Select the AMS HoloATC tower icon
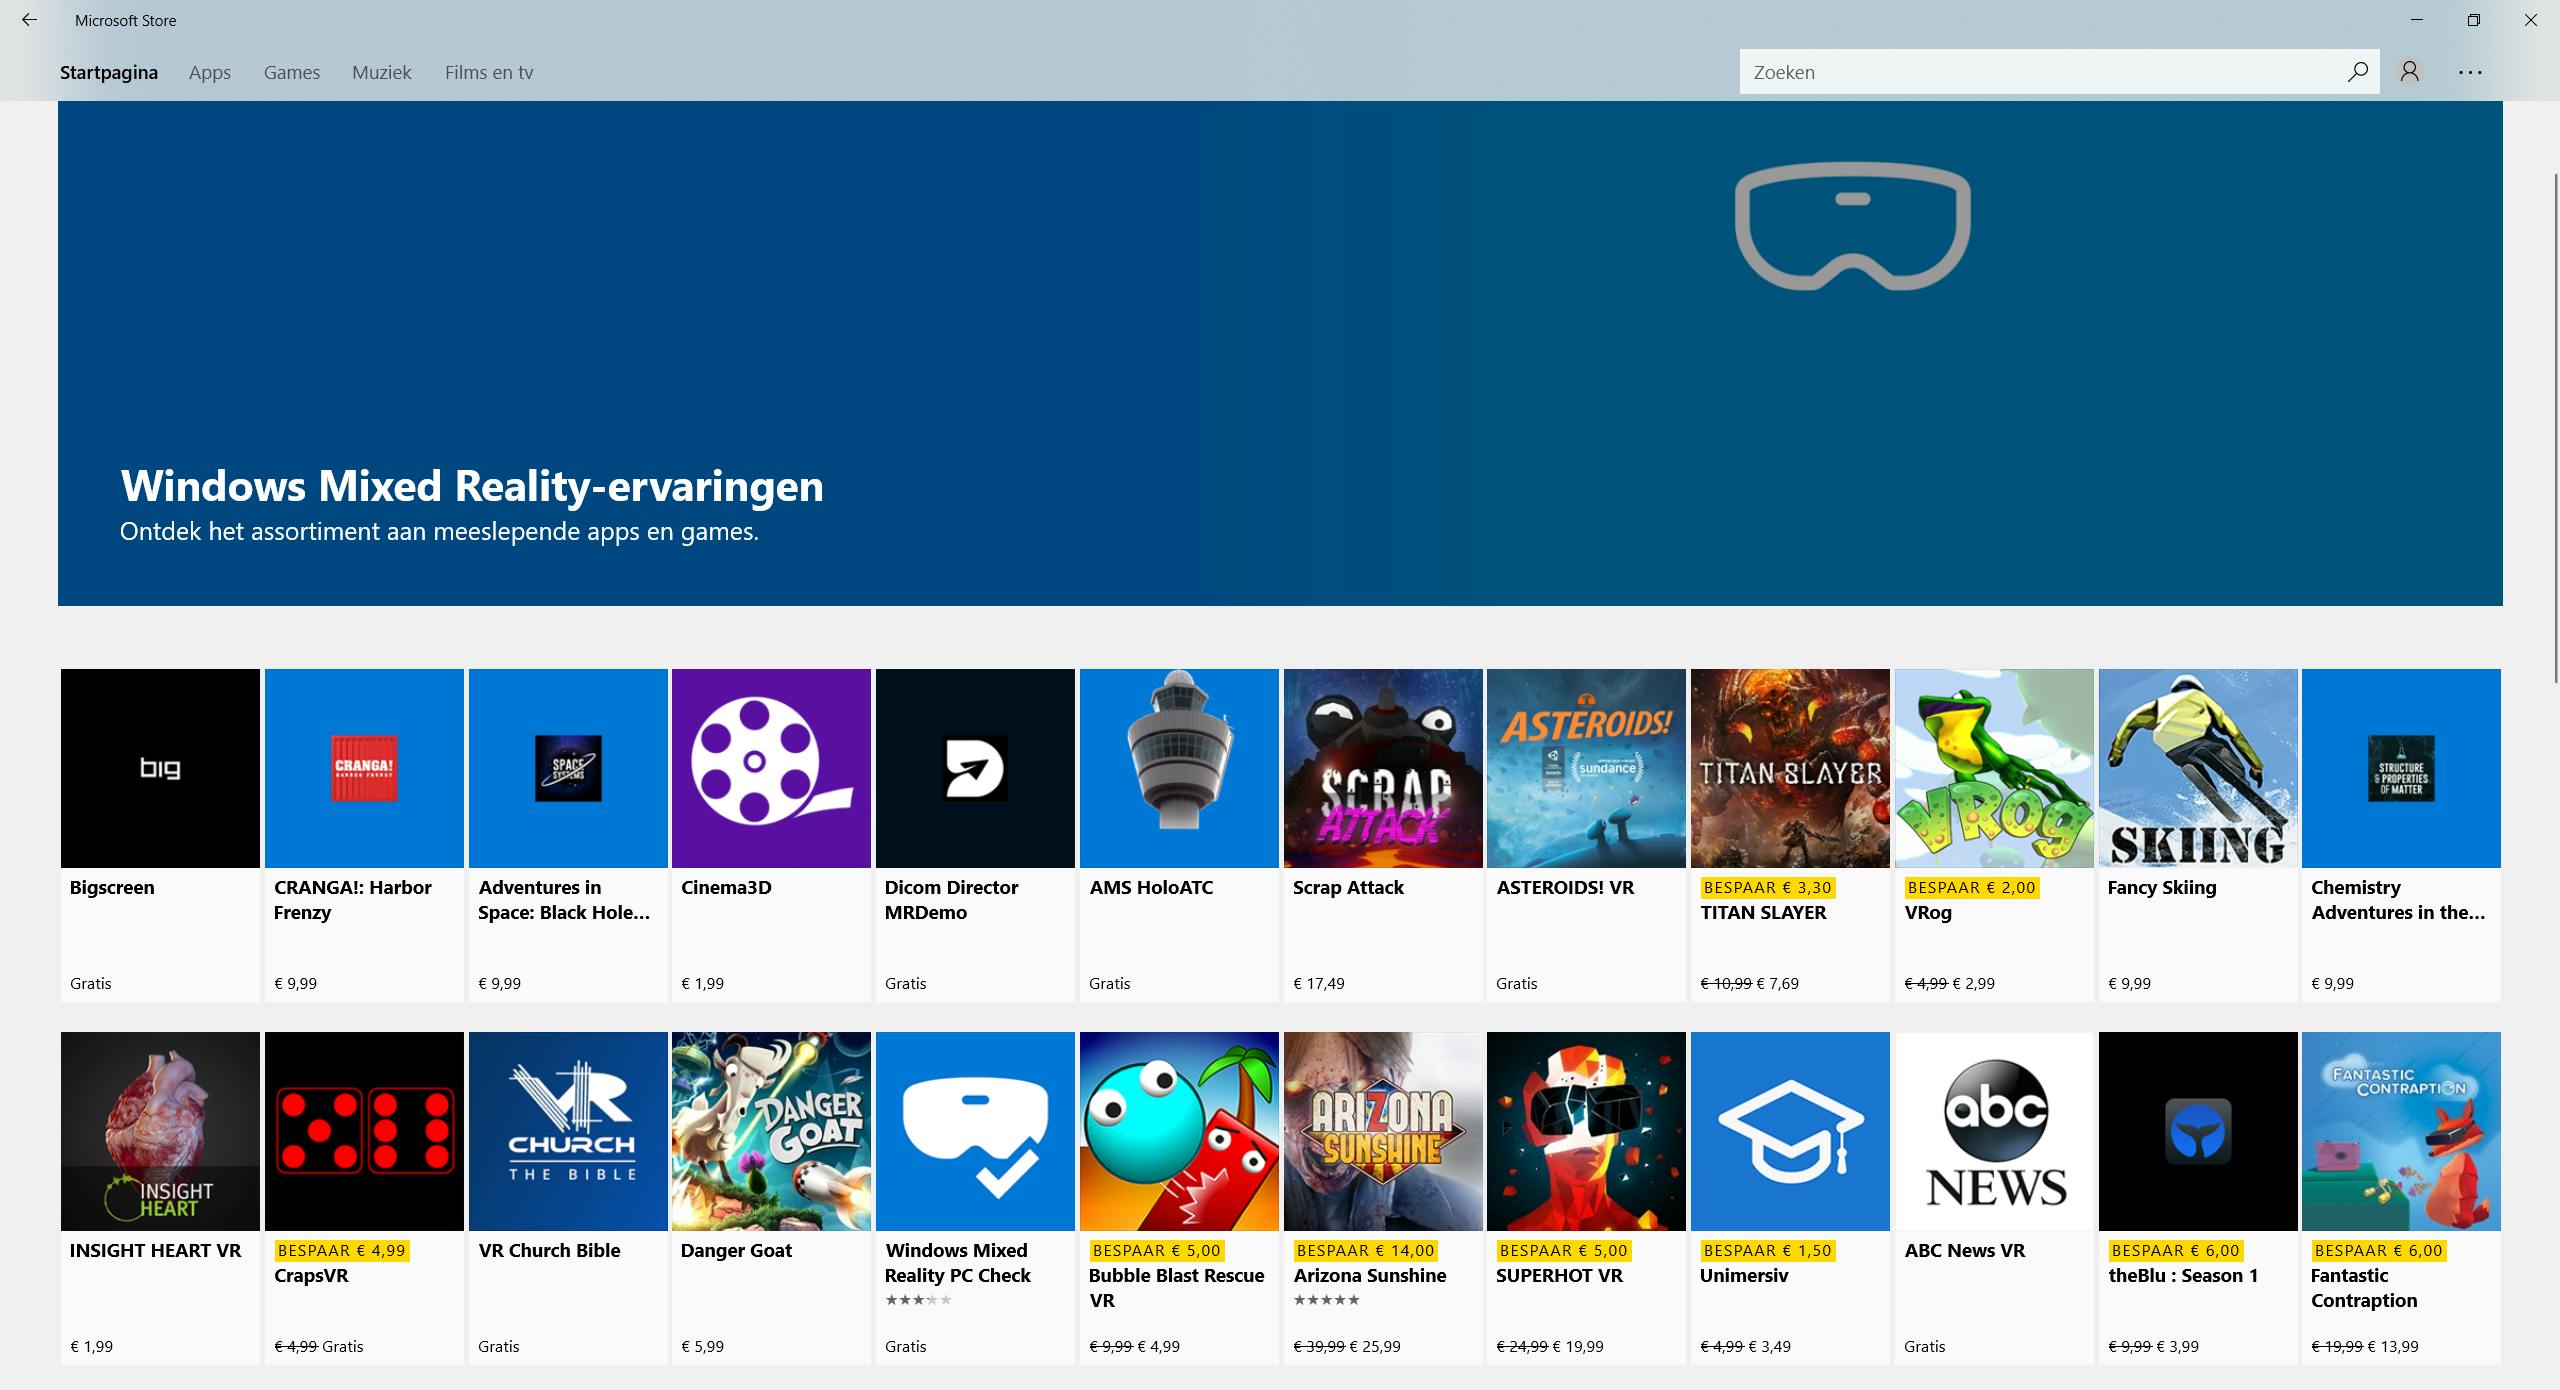2560x1390 pixels. tap(1179, 768)
